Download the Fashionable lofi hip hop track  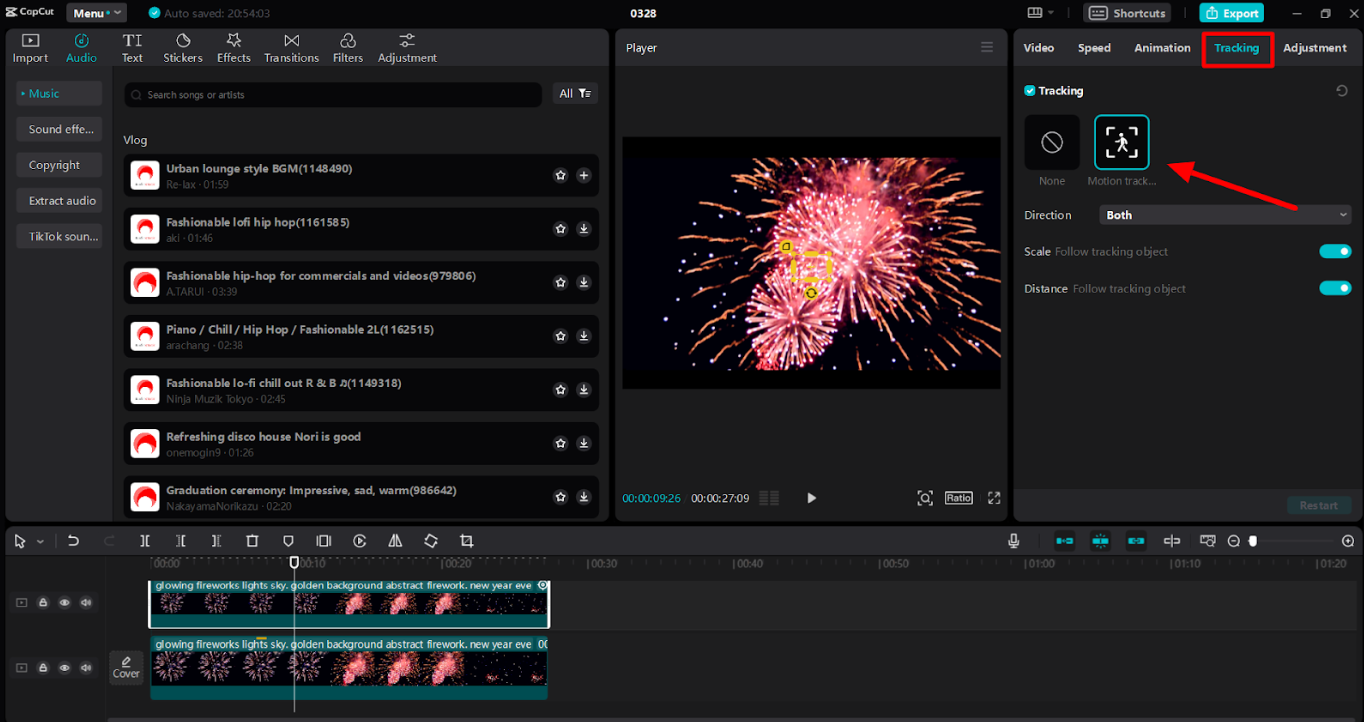[x=584, y=229]
